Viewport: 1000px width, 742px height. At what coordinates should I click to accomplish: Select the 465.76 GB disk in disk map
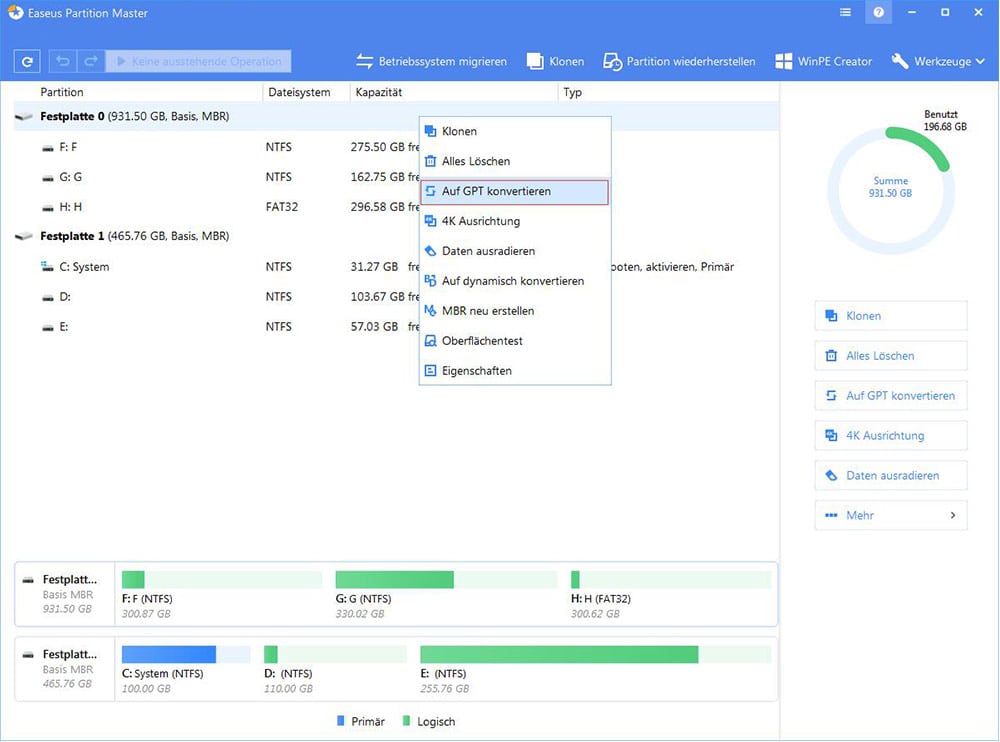point(64,669)
